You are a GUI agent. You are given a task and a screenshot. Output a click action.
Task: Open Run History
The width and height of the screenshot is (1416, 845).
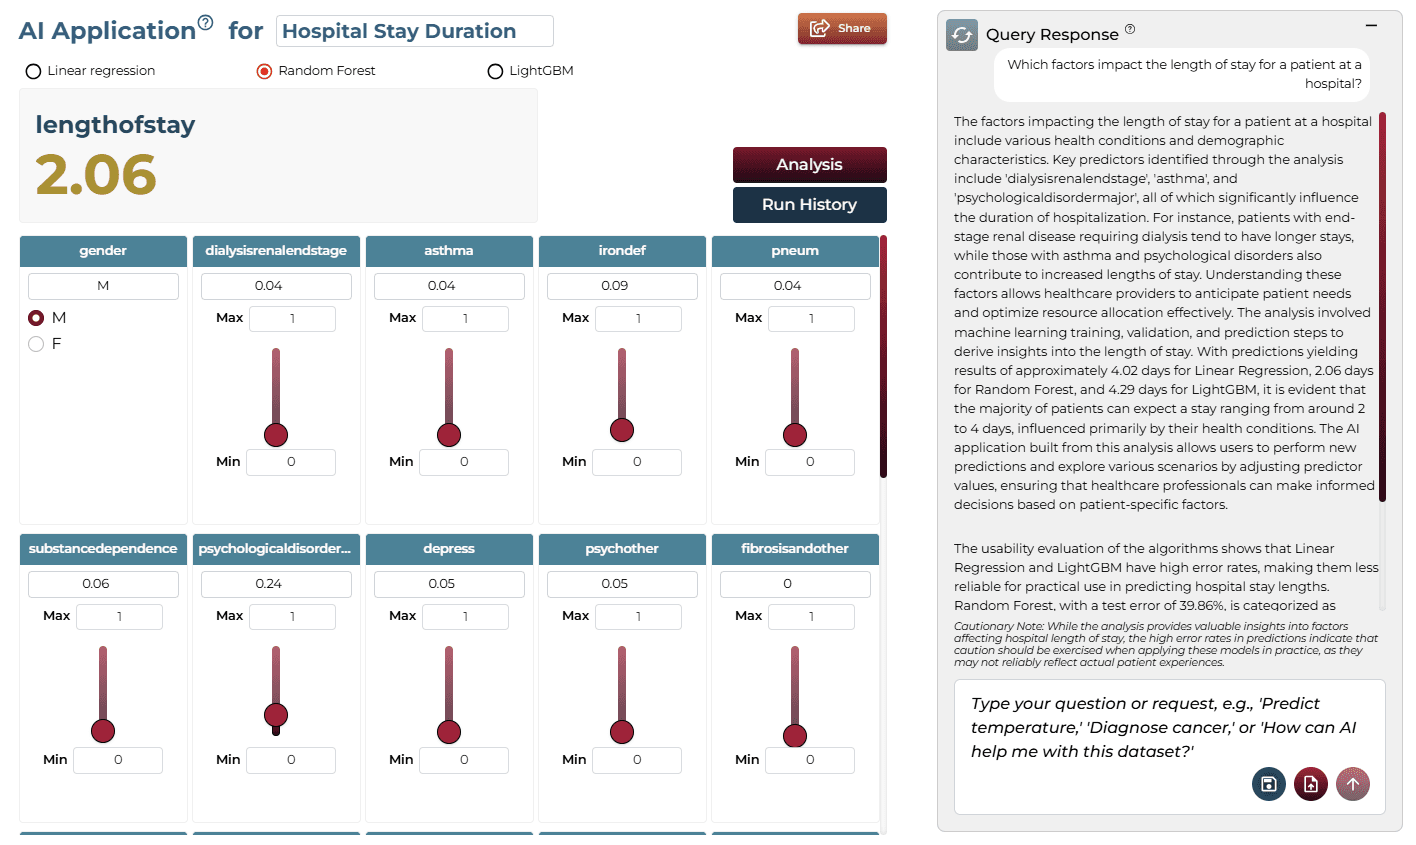(810, 205)
